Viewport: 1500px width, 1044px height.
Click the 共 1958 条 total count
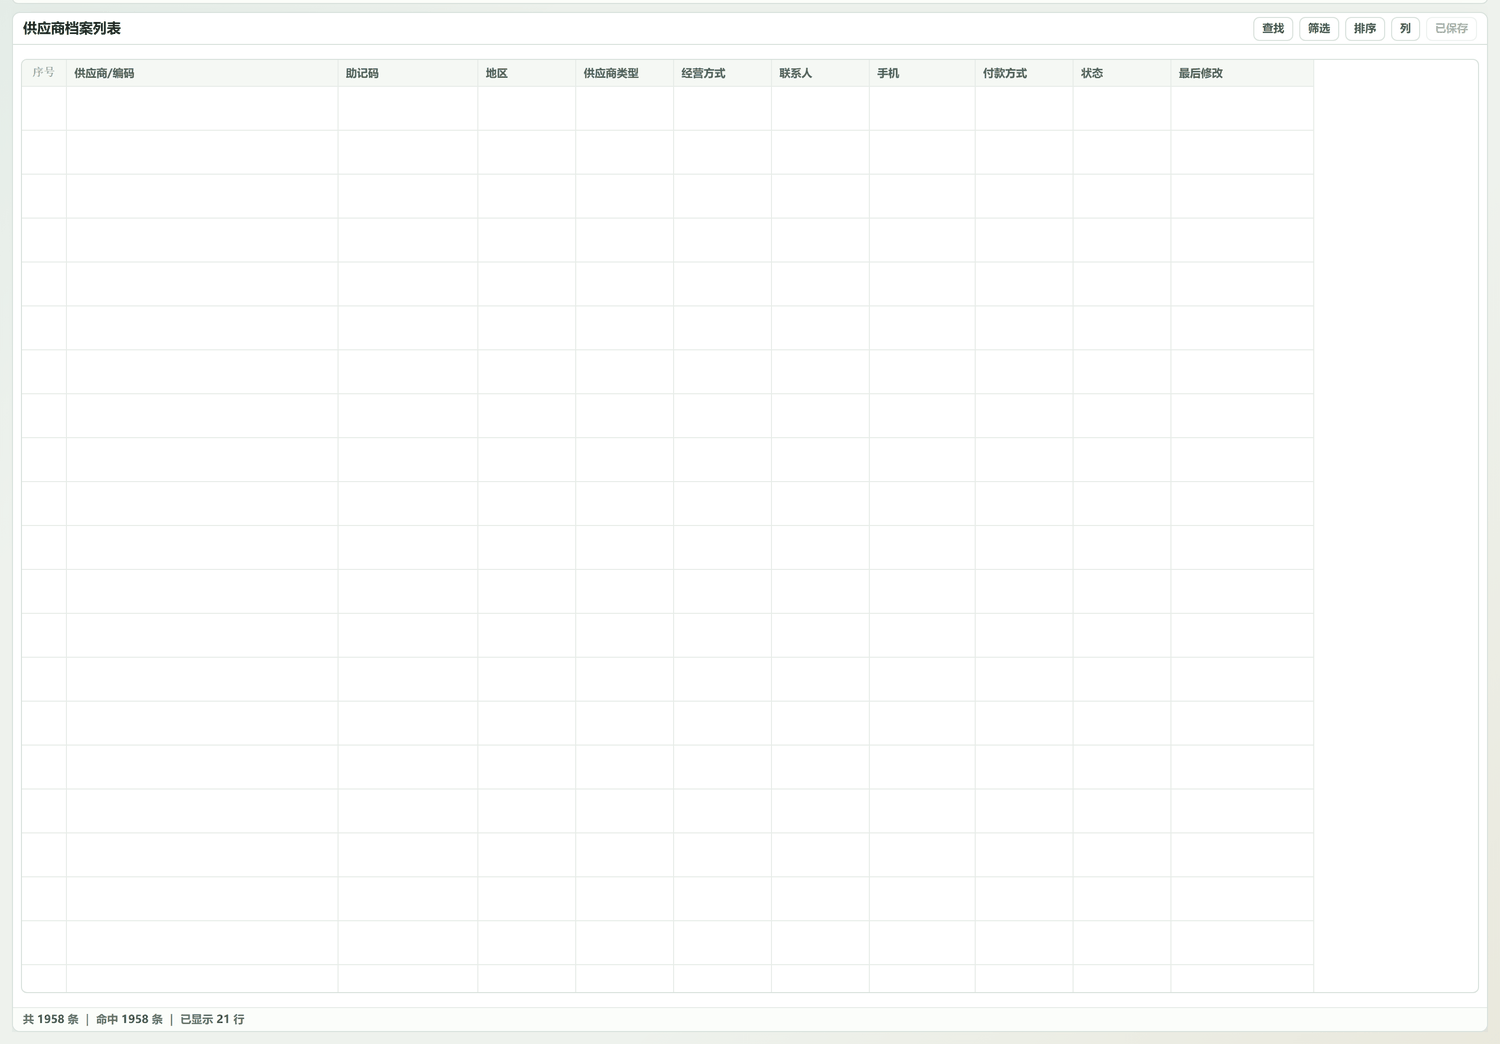pyautogui.click(x=51, y=1019)
